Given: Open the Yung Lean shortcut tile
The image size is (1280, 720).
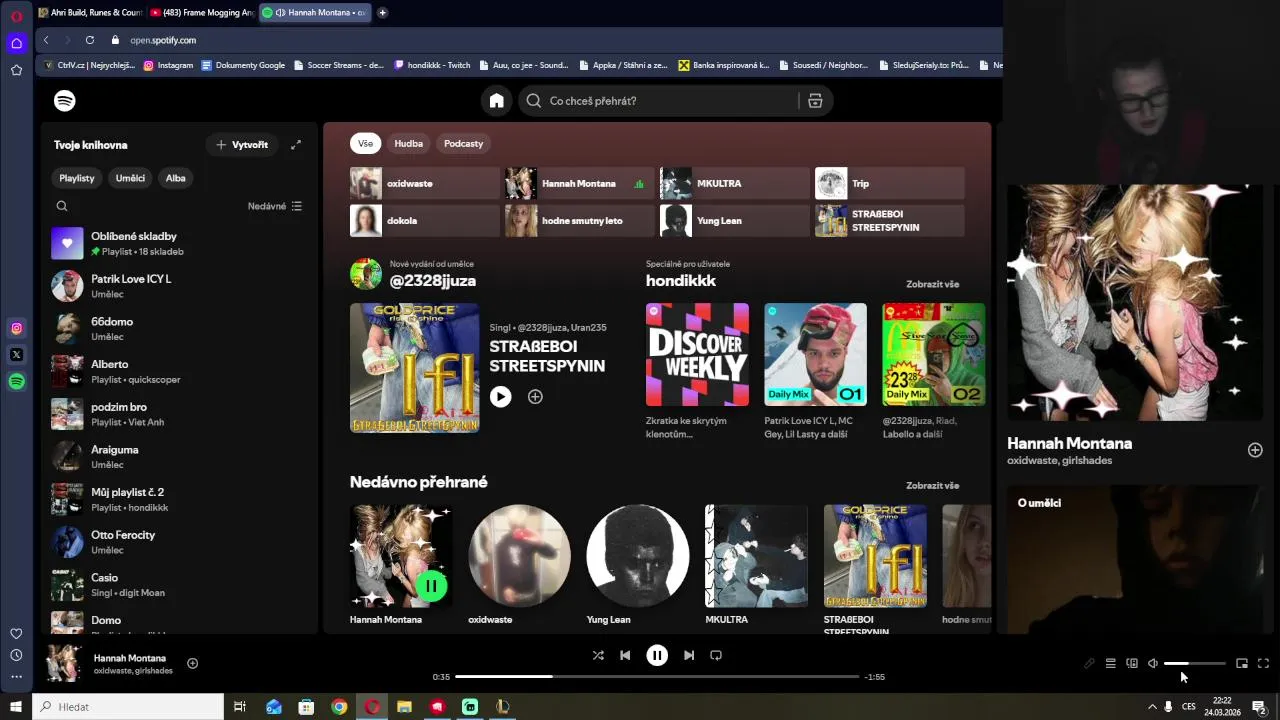Looking at the screenshot, I should [x=734, y=220].
